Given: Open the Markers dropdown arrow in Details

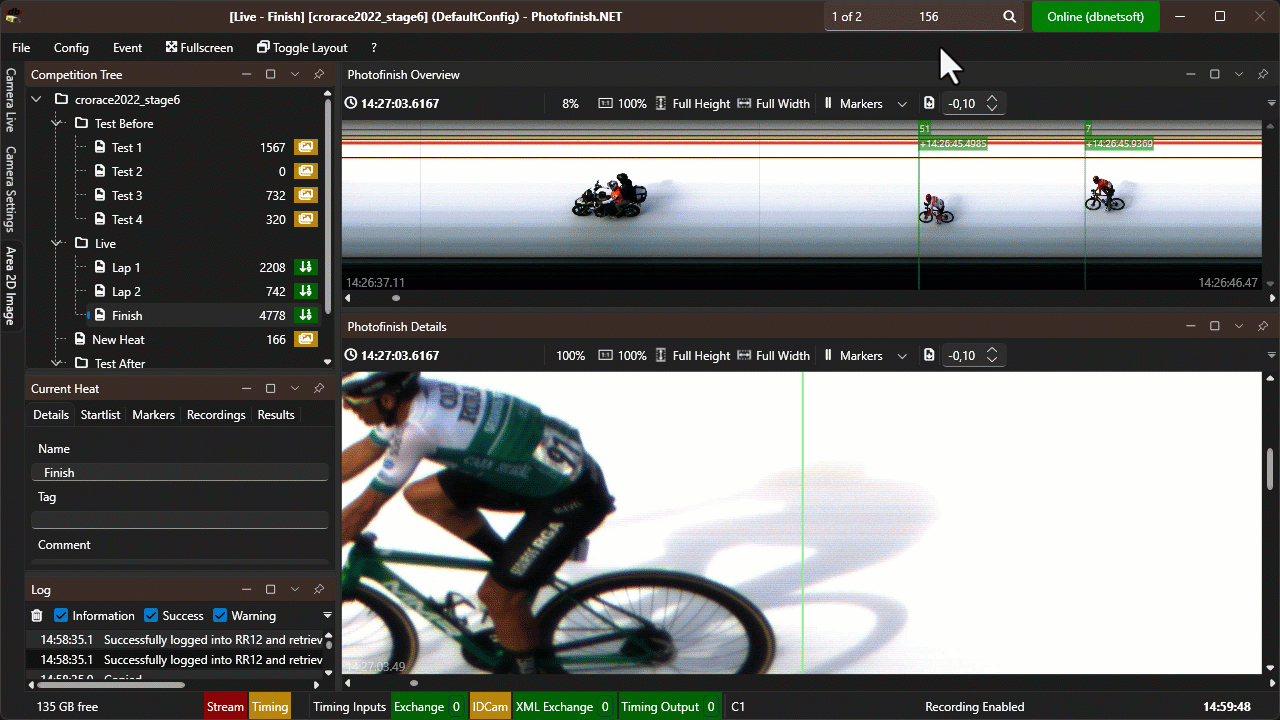Looking at the screenshot, I should [902, 356].
